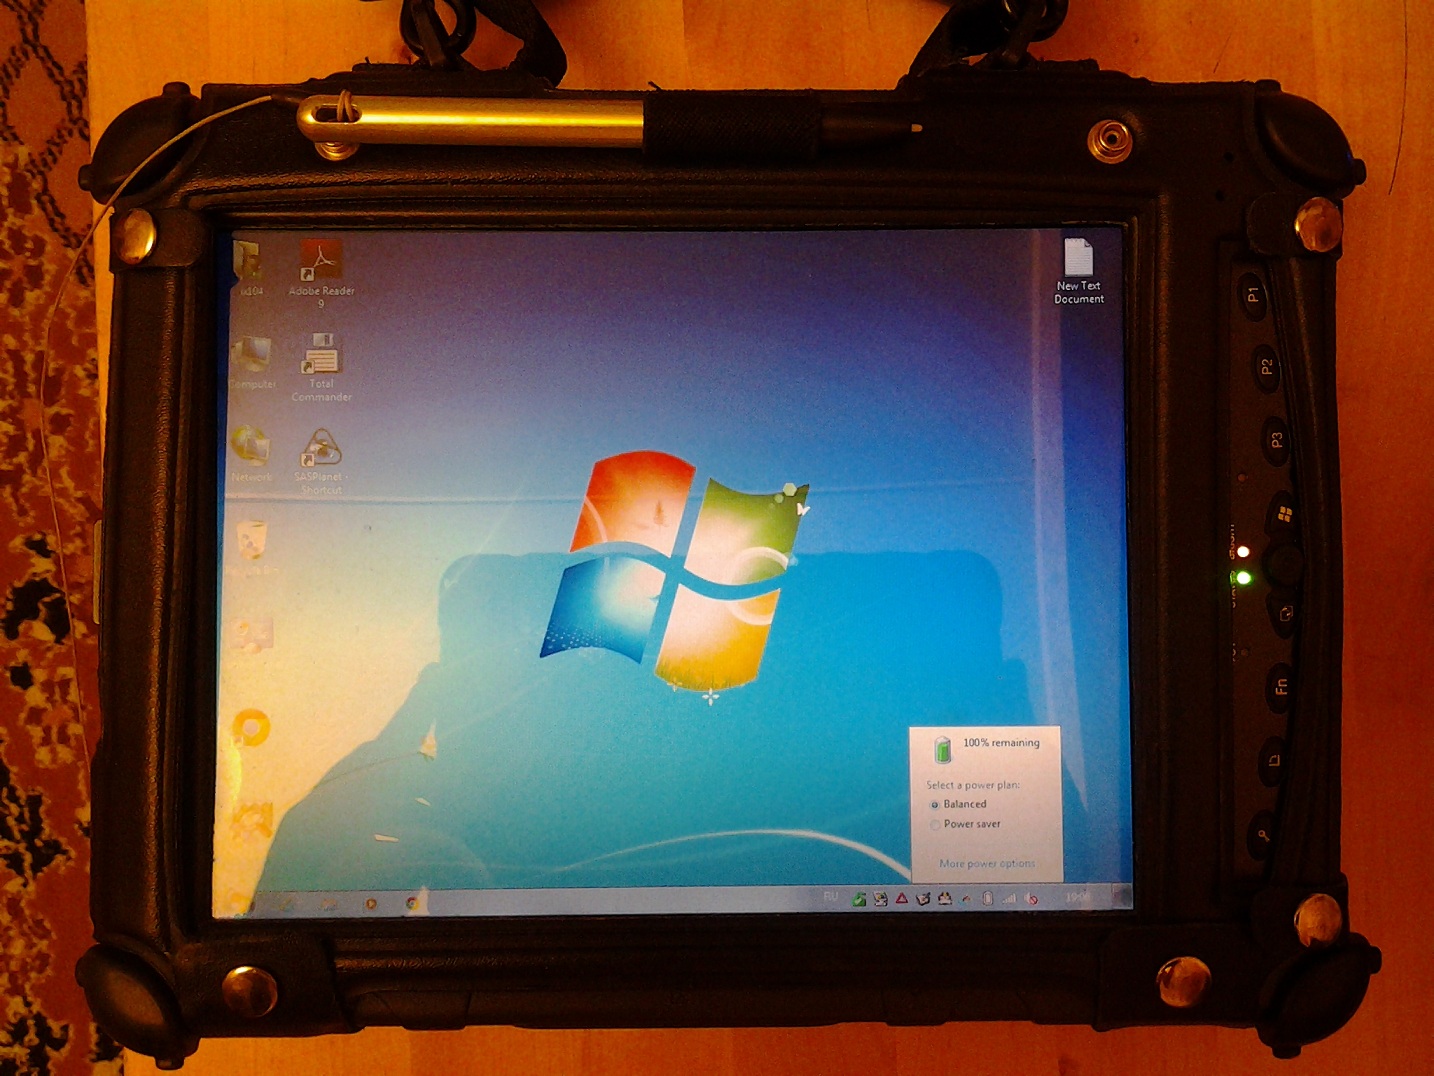Viewport: 1434px width, 1076px height.
Task: Select the Computer desktop icon
Action: [x=251, y=363]
